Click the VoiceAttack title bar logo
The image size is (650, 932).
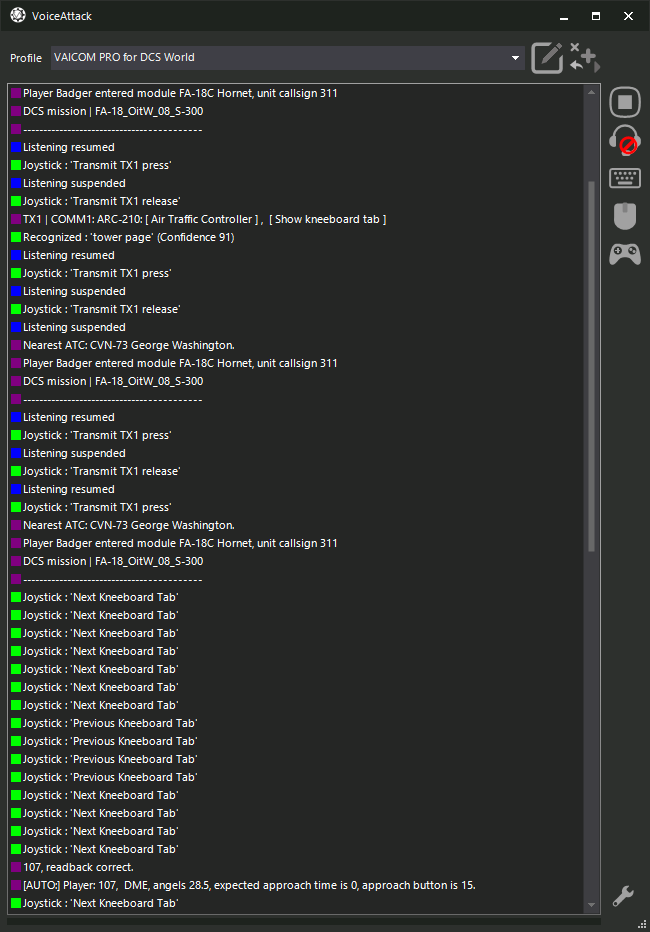(18, 15)
